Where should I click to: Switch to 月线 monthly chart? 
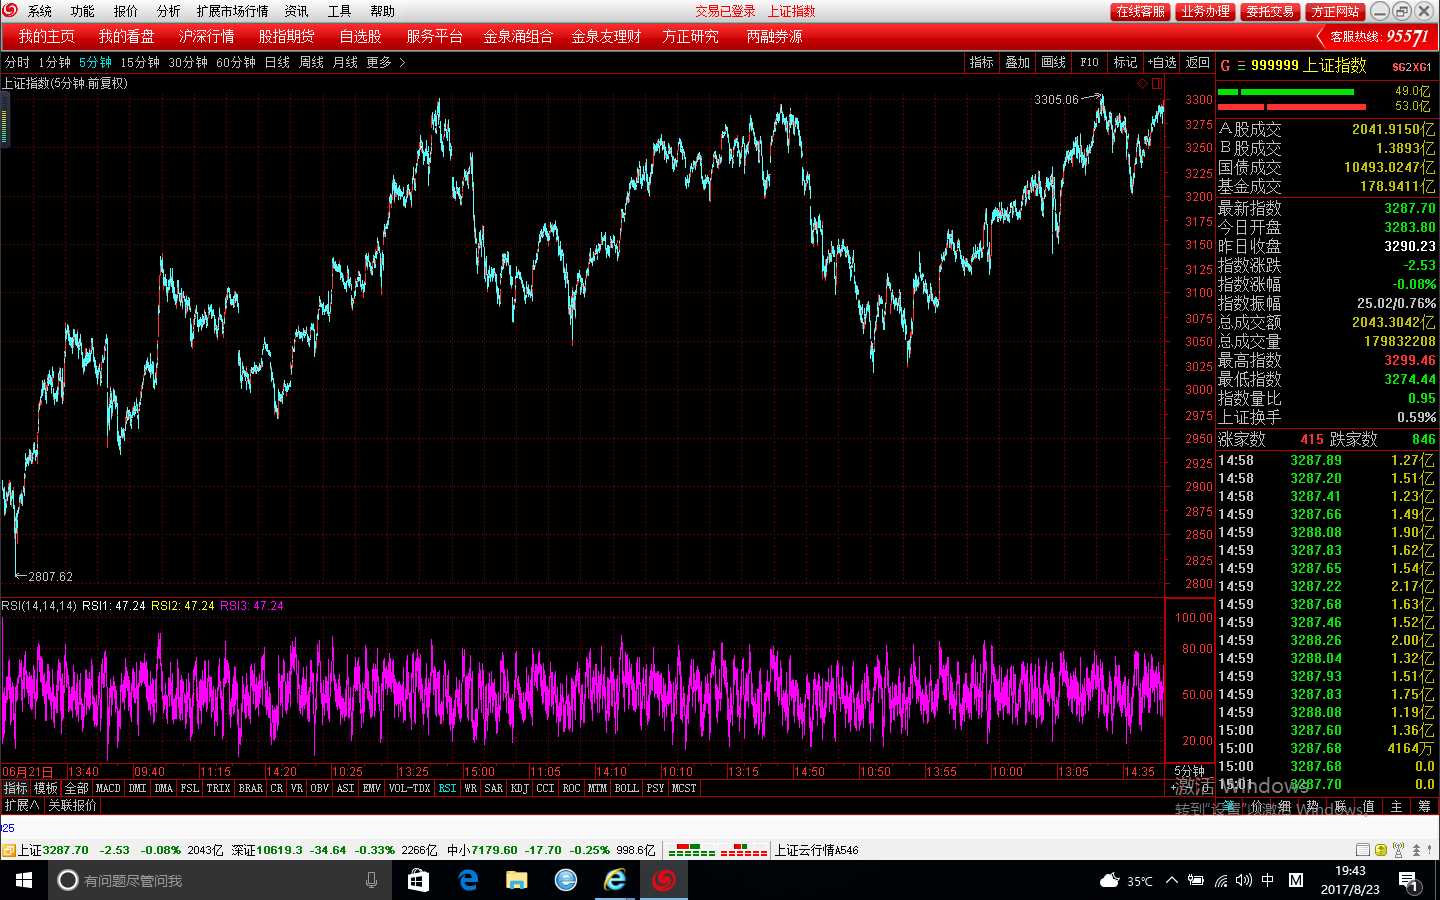(345, 62)
